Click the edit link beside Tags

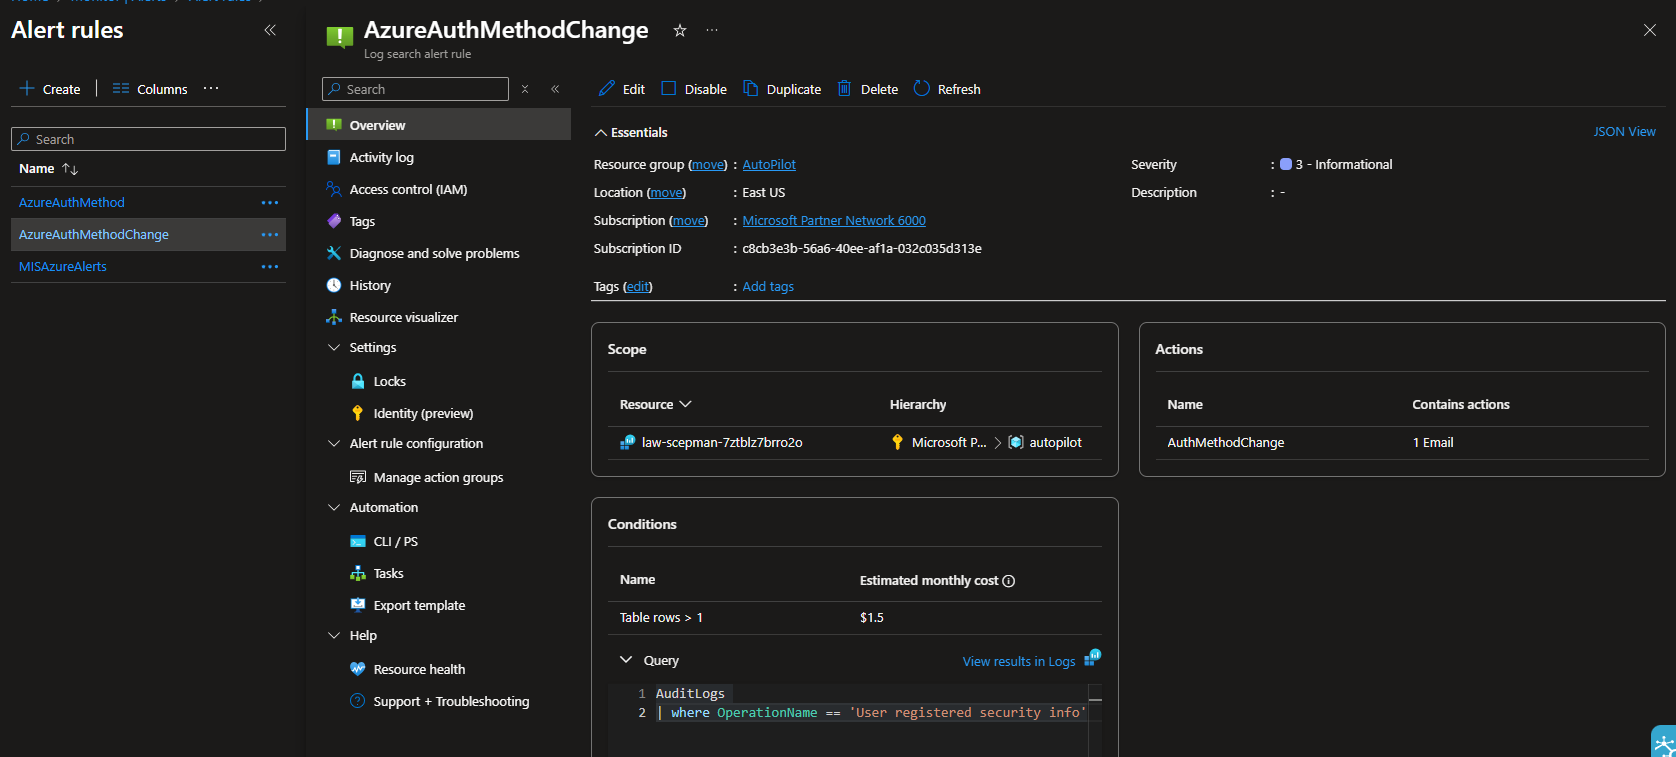[637, 286]
